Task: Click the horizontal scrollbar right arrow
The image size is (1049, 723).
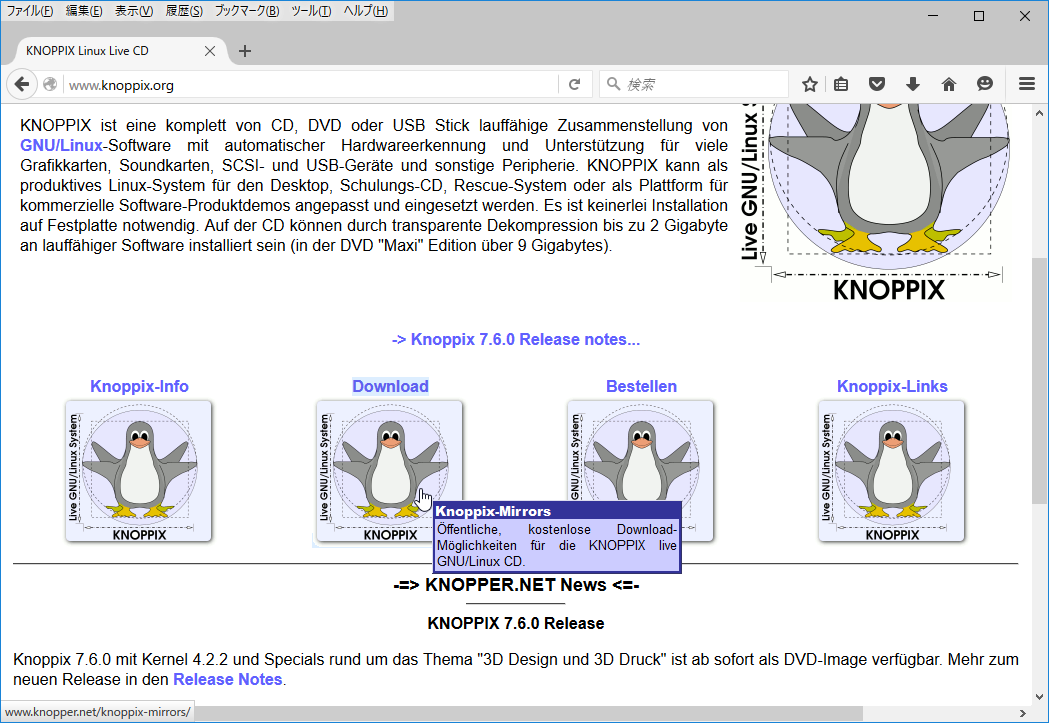Action: [1023, 713]
